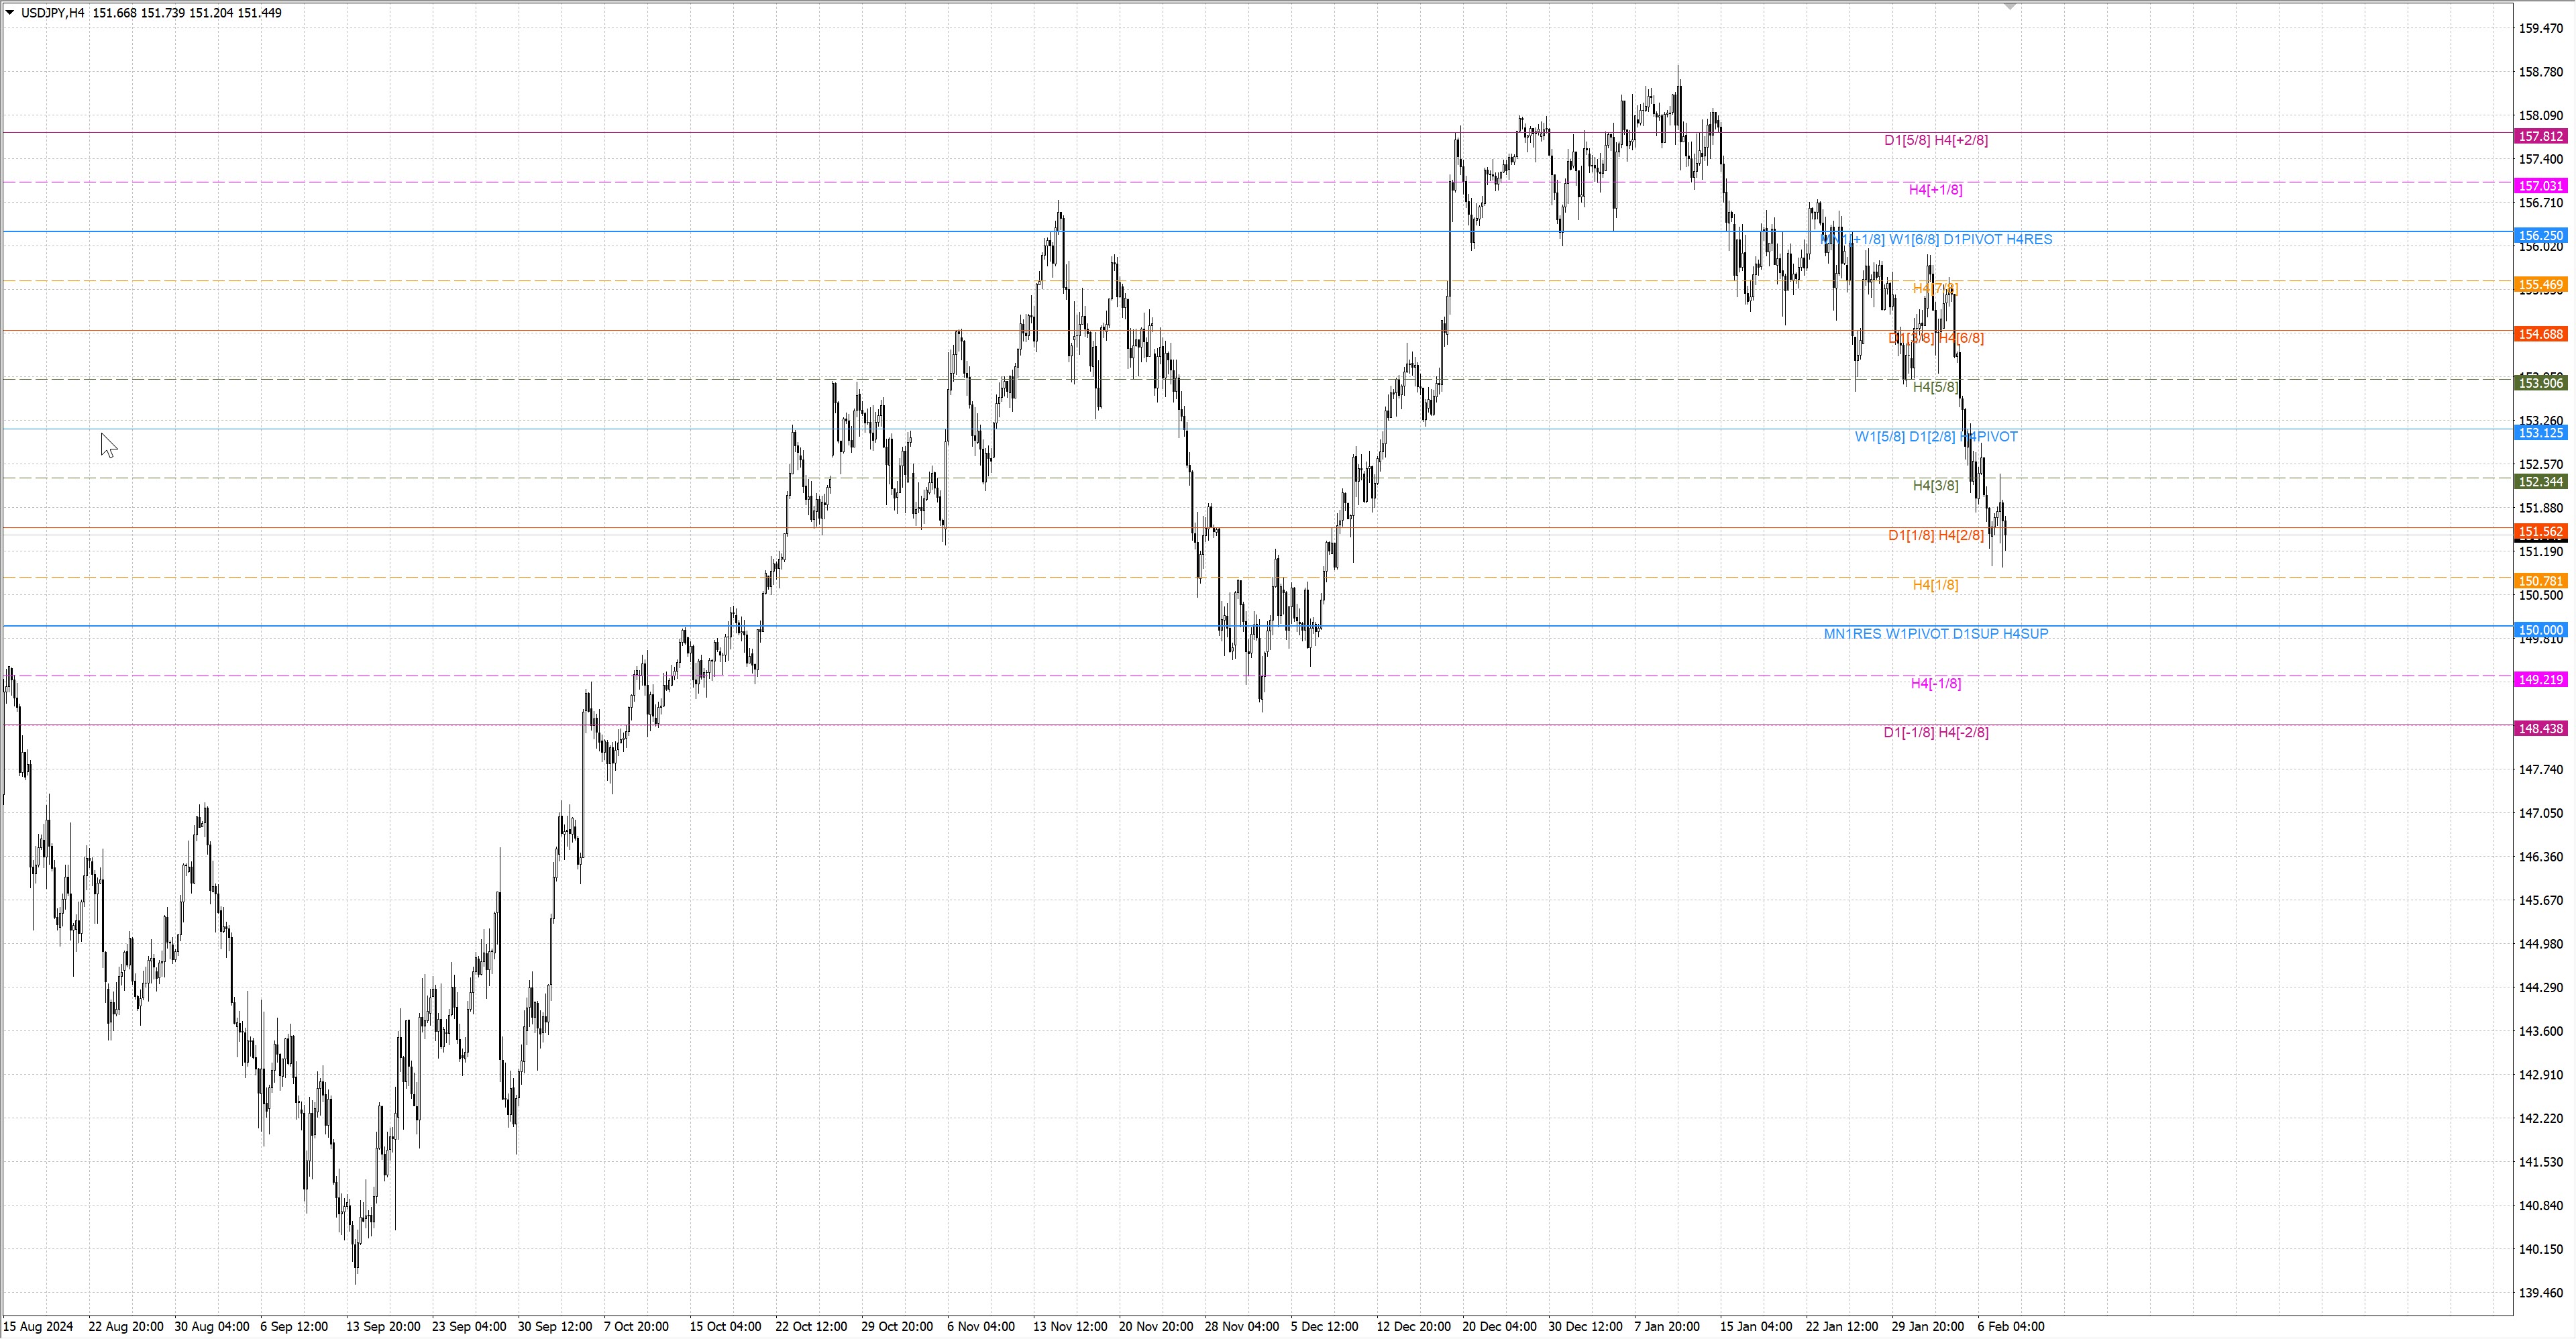This screenshot has width=2576, height=1339.
Task: Click the 'D1[5/8] H4[+2/8]' level label
Action: coord(1935,140)
